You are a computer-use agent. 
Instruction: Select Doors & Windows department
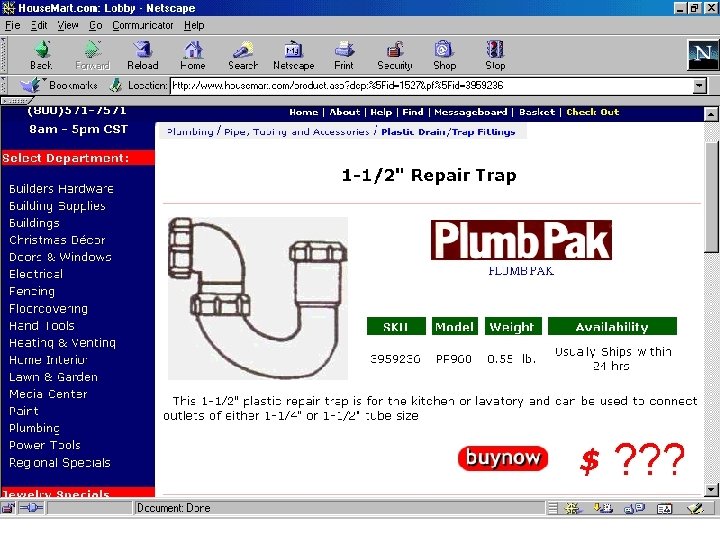(x=60, y=257)
